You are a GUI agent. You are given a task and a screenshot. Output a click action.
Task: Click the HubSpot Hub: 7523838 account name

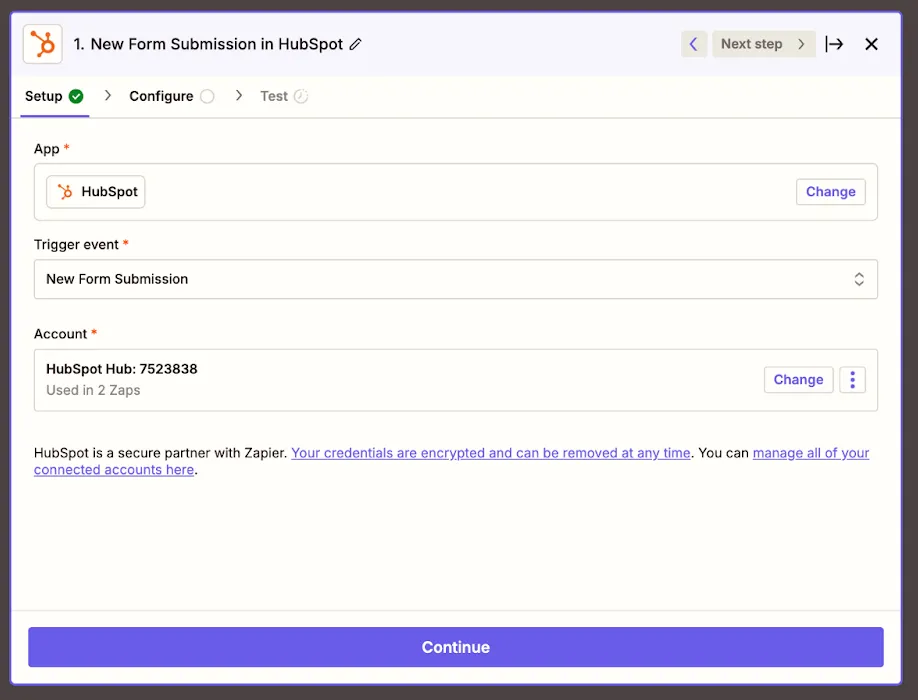click(122, 369)
